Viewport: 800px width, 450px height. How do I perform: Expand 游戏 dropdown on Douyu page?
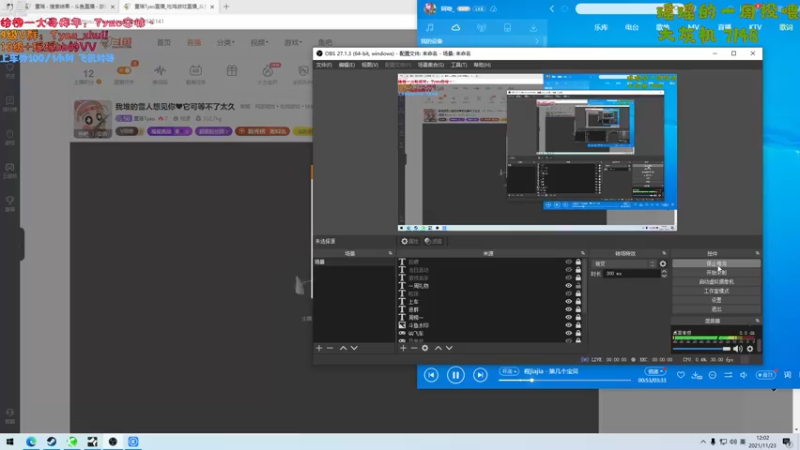point(293,42)
